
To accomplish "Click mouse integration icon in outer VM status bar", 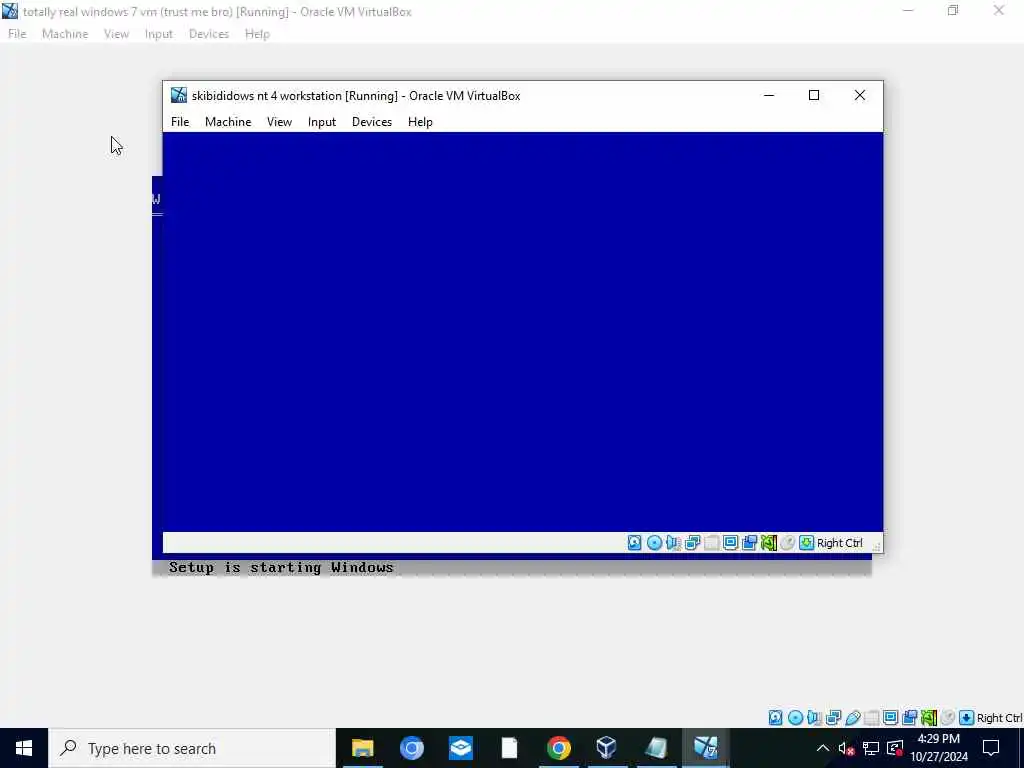I will coord(948,718).
